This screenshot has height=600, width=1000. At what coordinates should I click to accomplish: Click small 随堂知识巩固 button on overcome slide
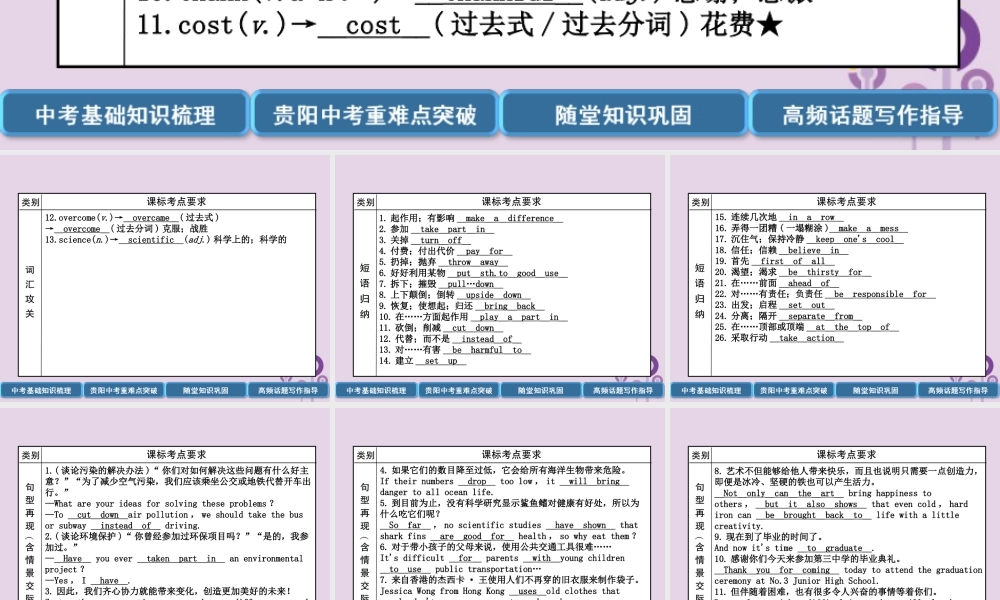click(206, 390)
